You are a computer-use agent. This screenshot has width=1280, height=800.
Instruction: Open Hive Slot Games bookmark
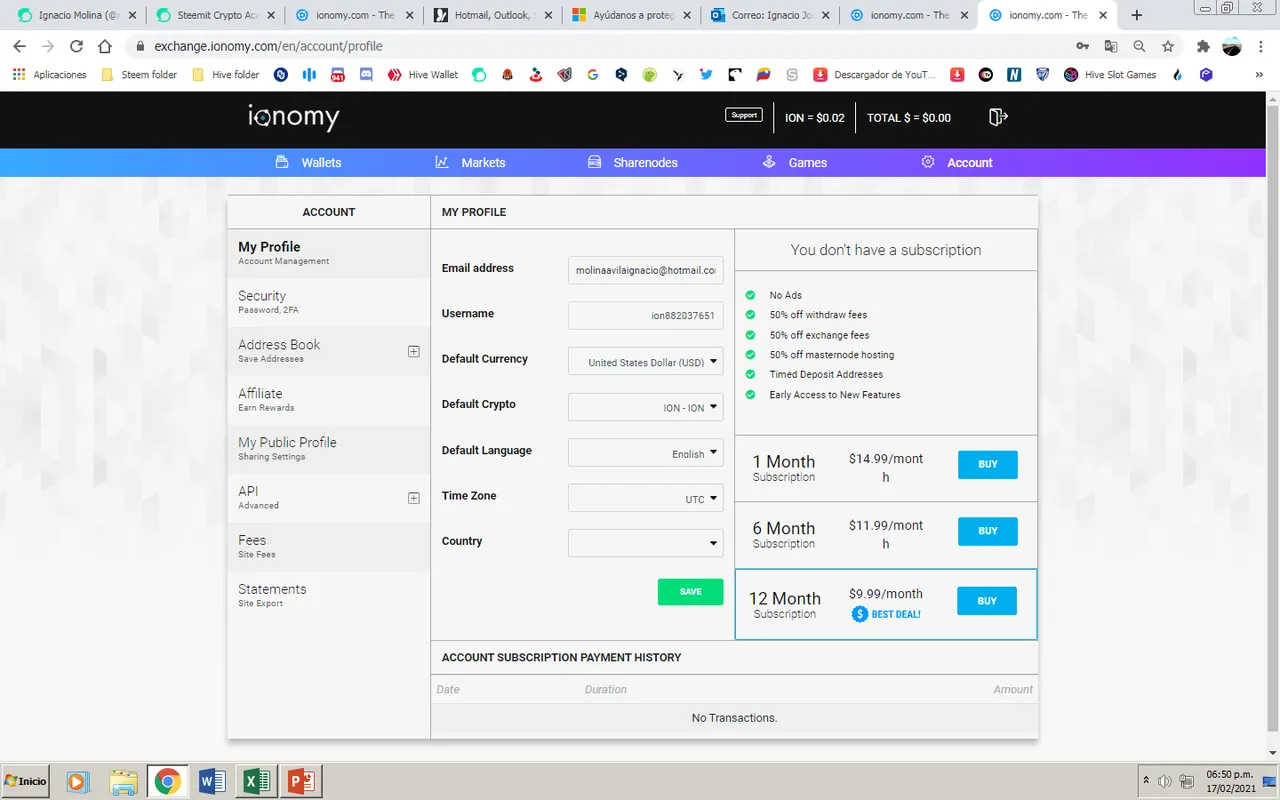point(1110,75)
